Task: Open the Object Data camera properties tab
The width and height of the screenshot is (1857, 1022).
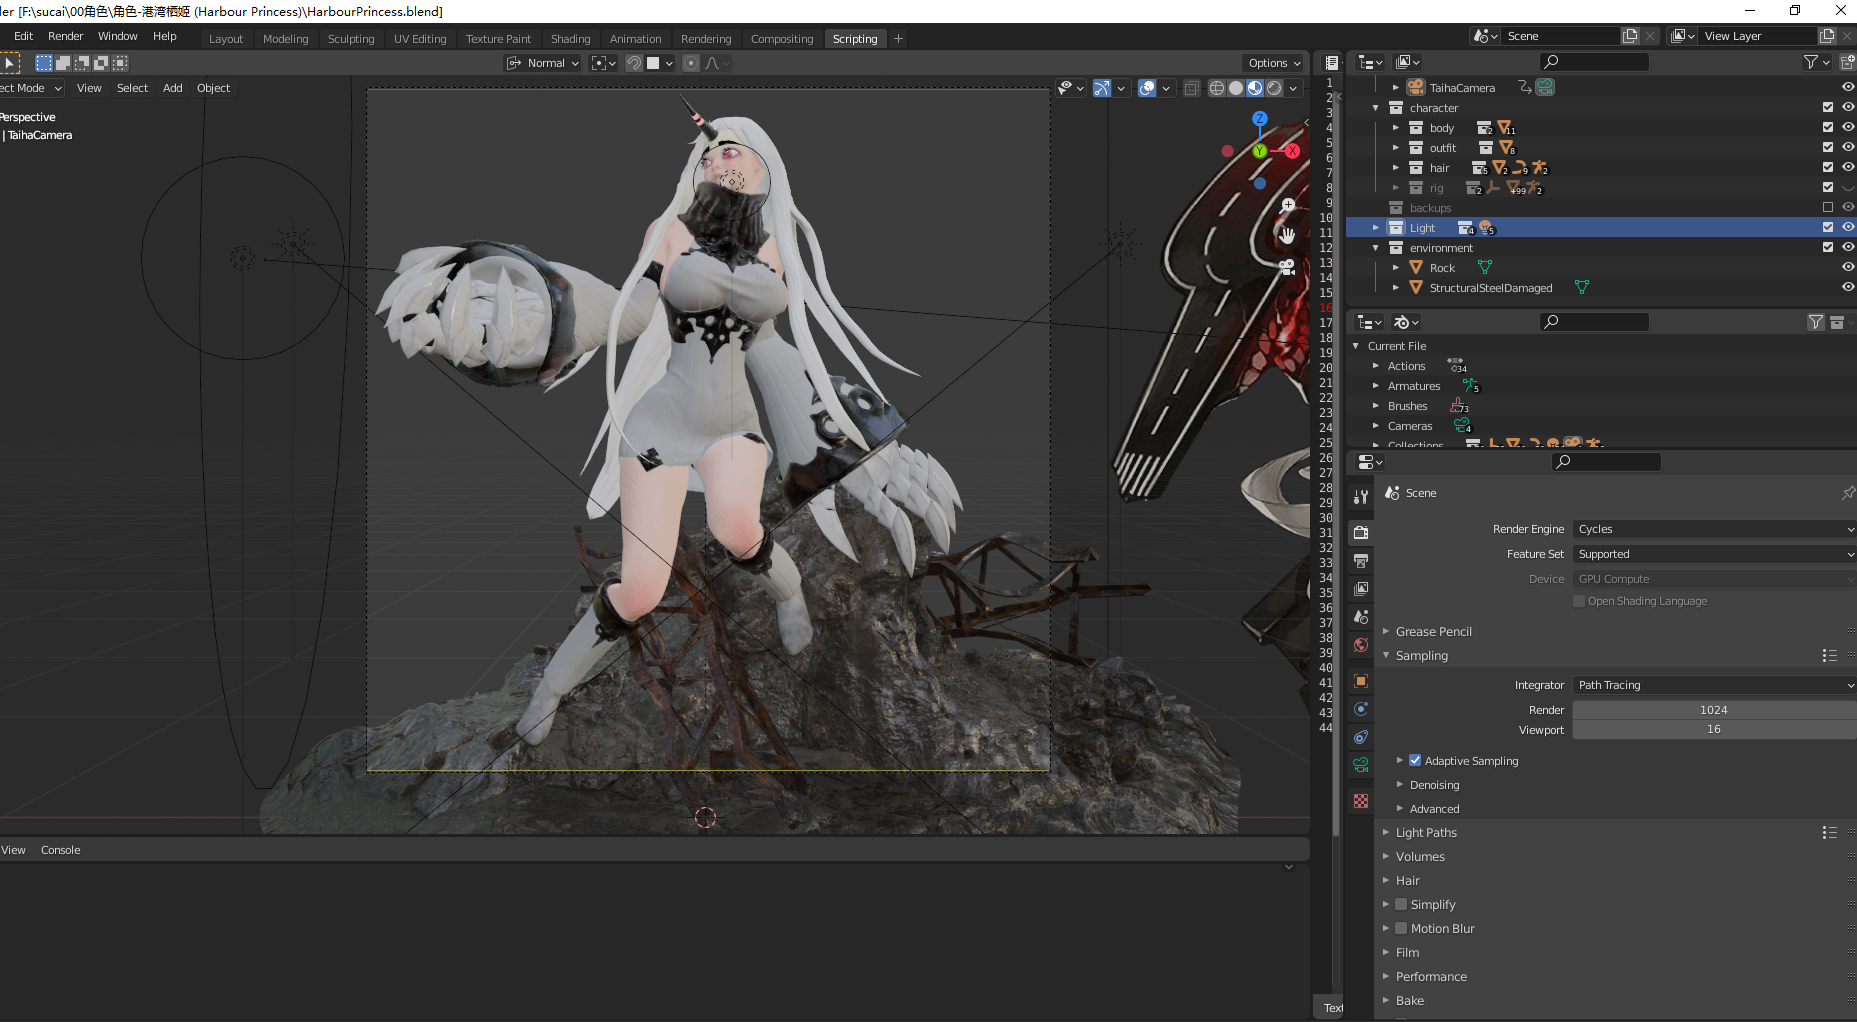Action: coord(1361,765)
